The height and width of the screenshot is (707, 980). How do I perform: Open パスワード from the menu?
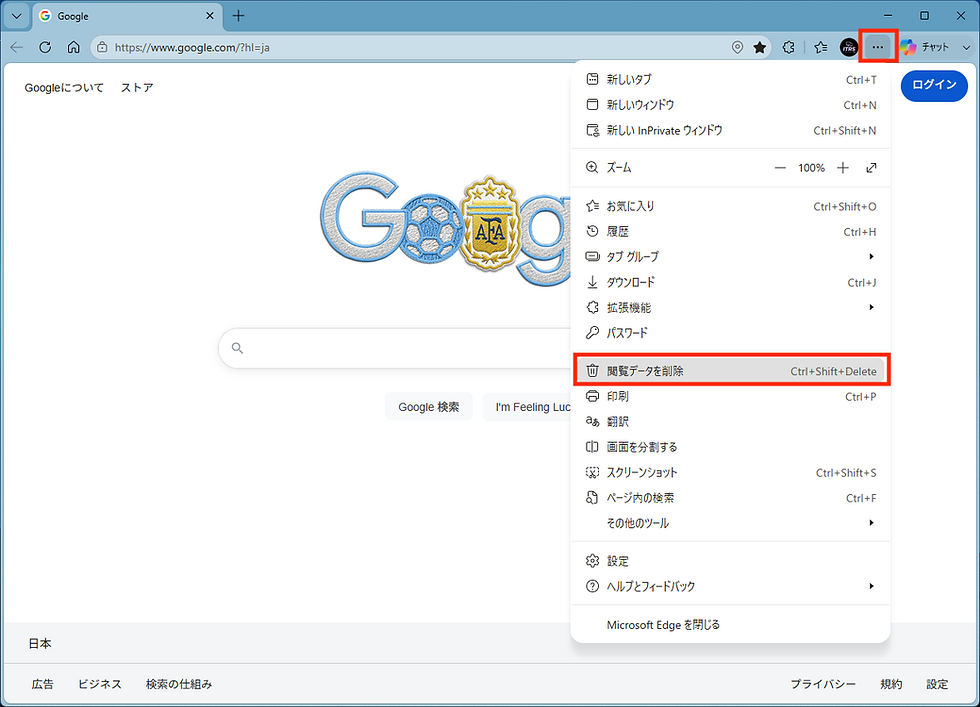click(730, 333)
